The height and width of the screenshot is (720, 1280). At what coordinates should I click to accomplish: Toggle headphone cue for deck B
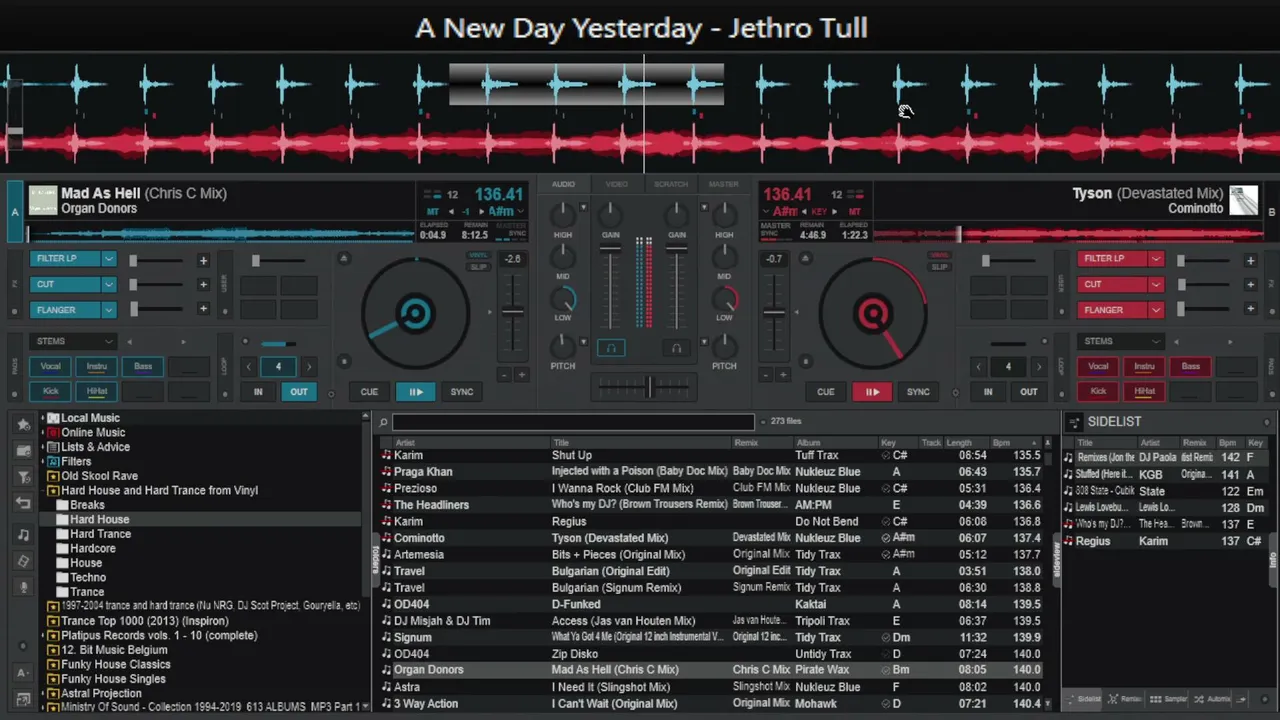(677, 348)
